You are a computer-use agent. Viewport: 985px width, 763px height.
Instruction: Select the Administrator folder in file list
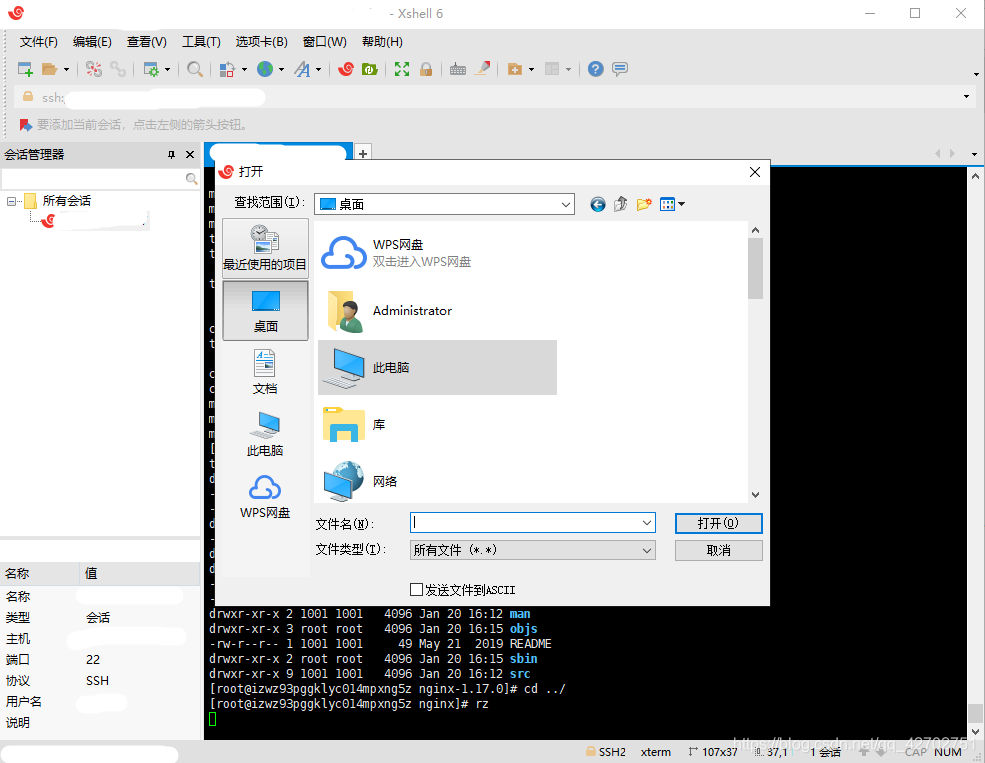(437, 310)
